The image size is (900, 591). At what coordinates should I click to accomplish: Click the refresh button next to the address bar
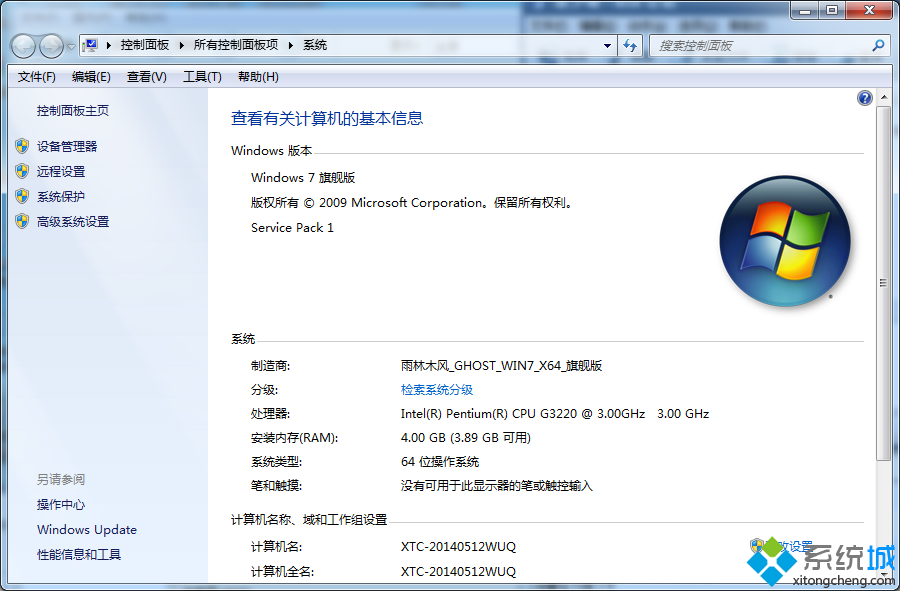pyautogui.click(x=630, y=46)
